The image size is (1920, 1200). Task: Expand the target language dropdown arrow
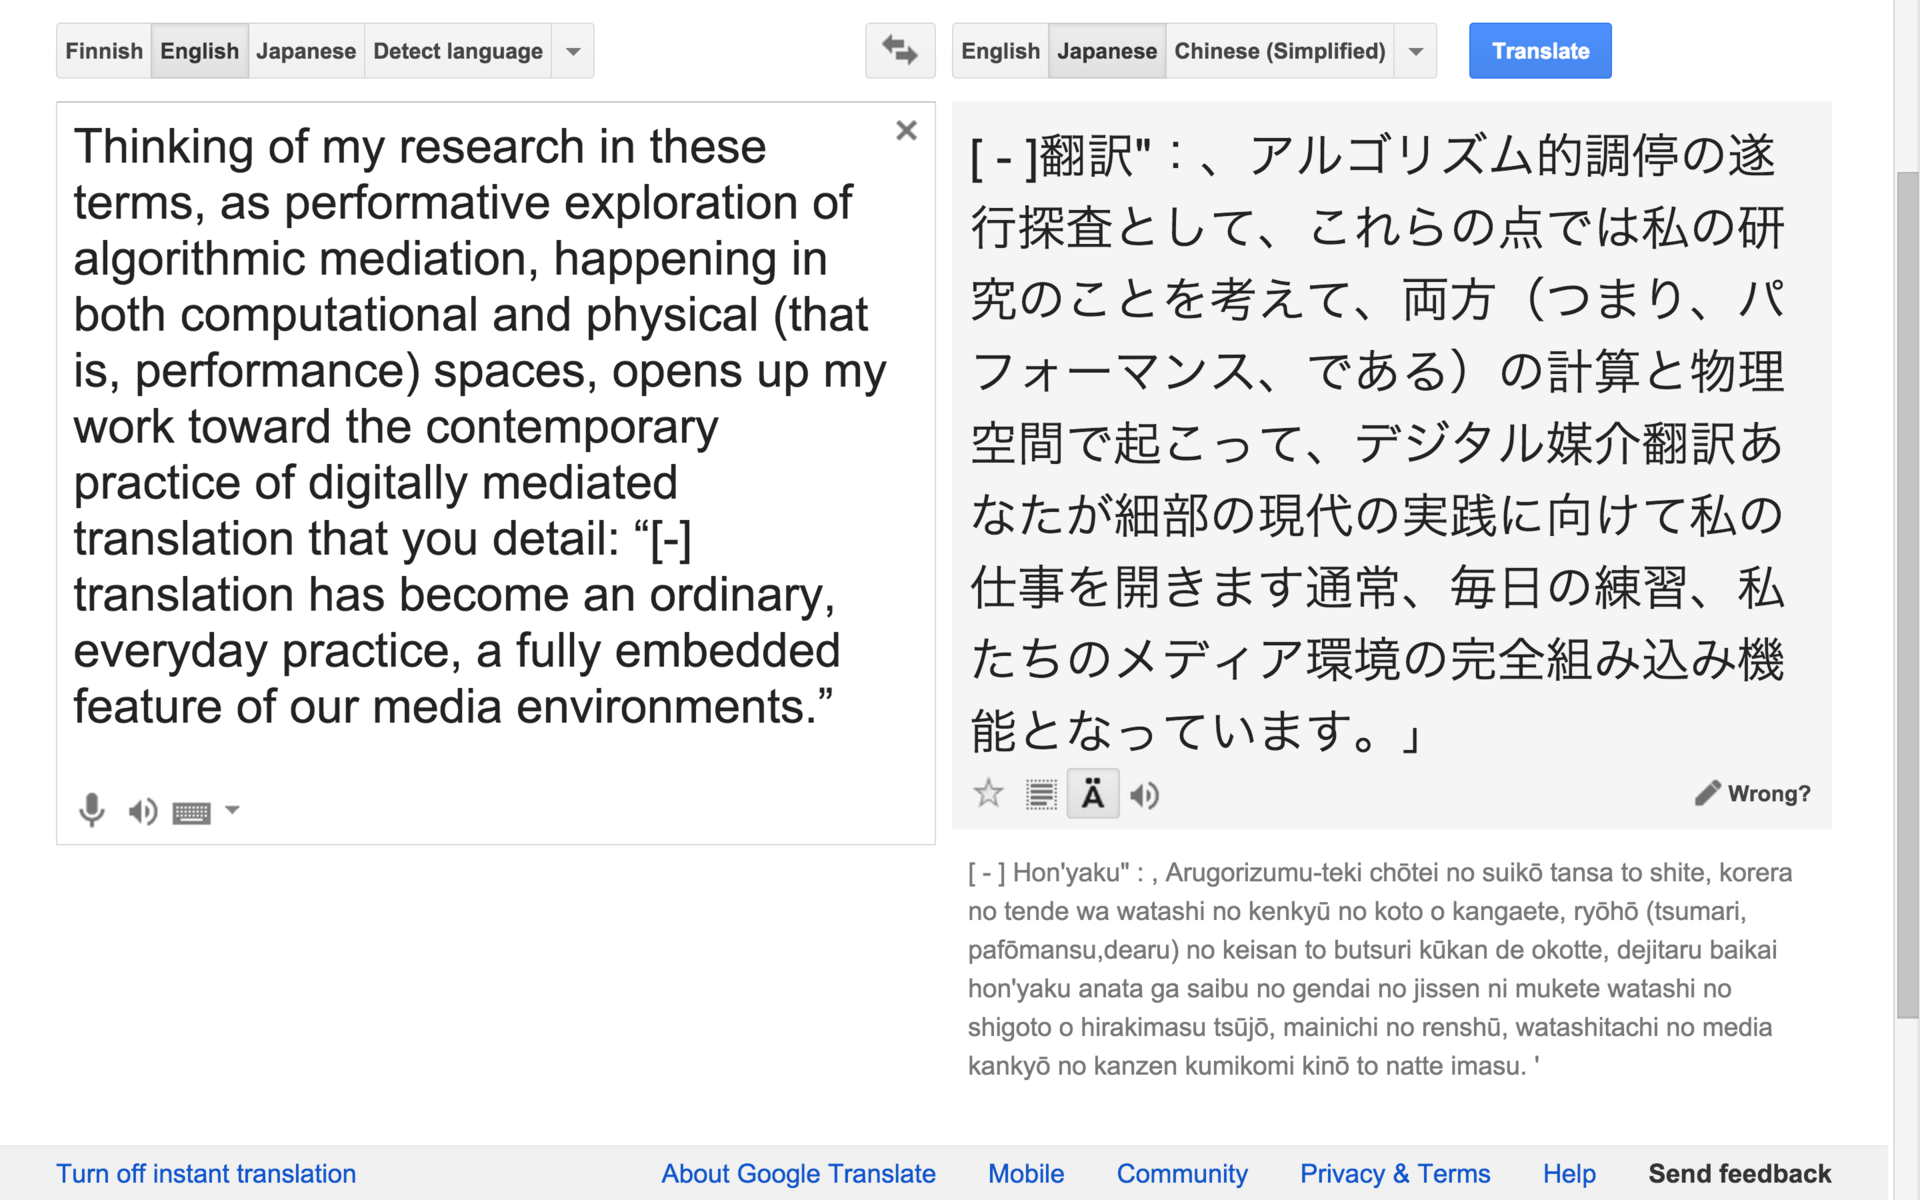click(1416, 51)
